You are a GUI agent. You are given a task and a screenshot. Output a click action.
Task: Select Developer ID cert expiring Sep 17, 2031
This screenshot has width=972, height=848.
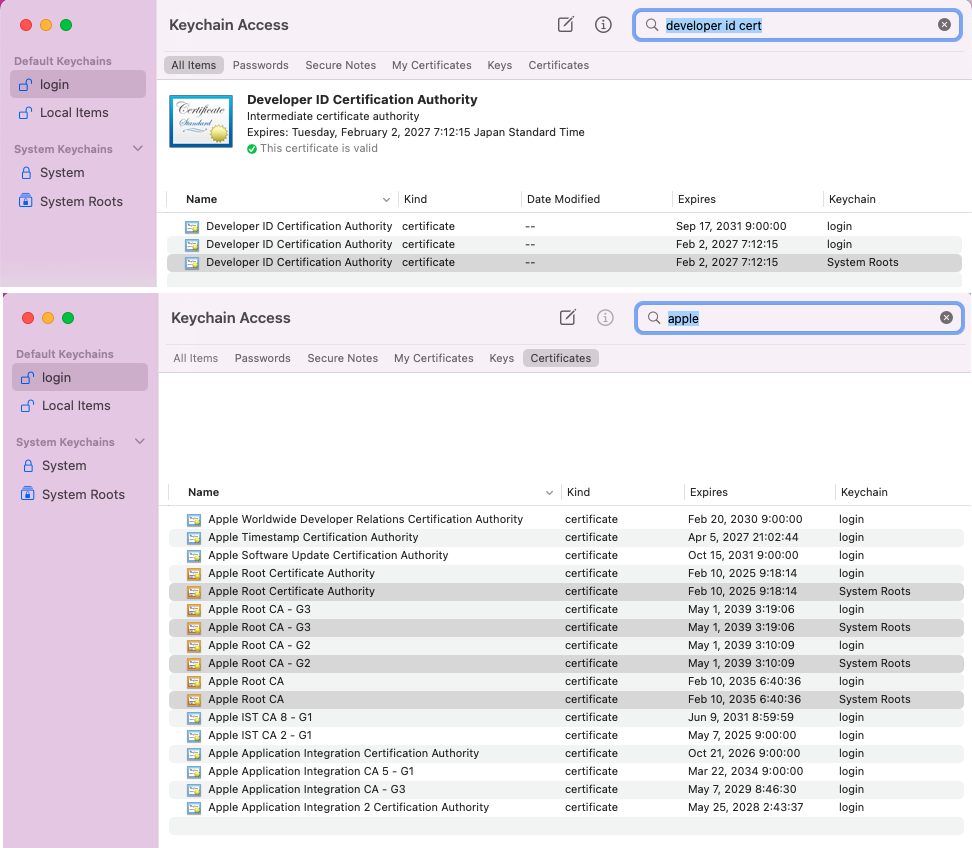564,226
